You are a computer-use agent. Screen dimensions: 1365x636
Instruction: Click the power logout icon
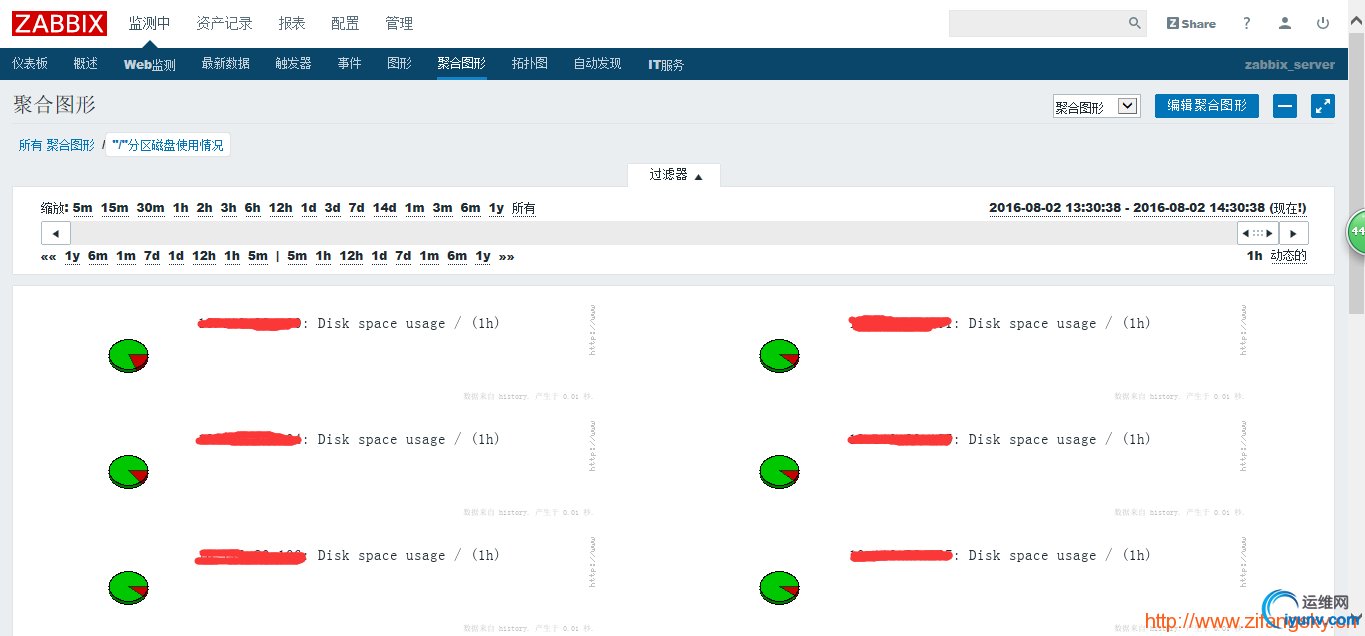click(x=1323, y=23)
